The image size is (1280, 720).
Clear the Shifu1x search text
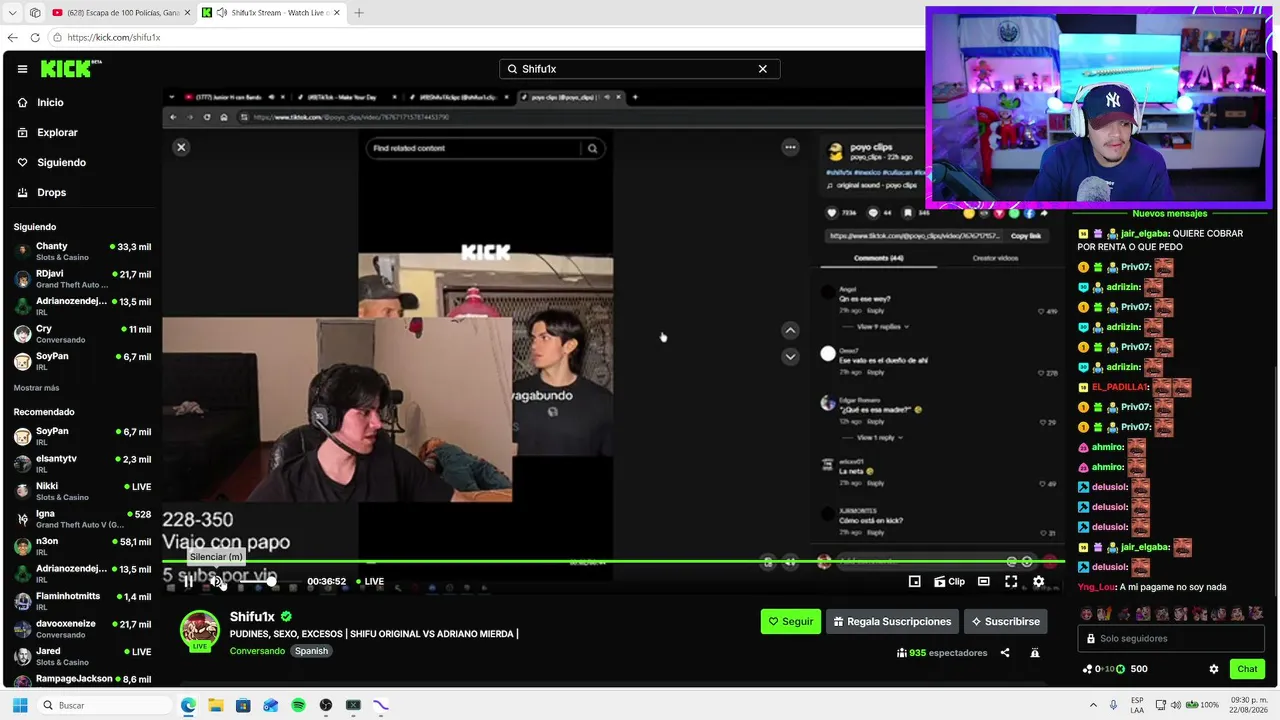click(x=763, y=69)
